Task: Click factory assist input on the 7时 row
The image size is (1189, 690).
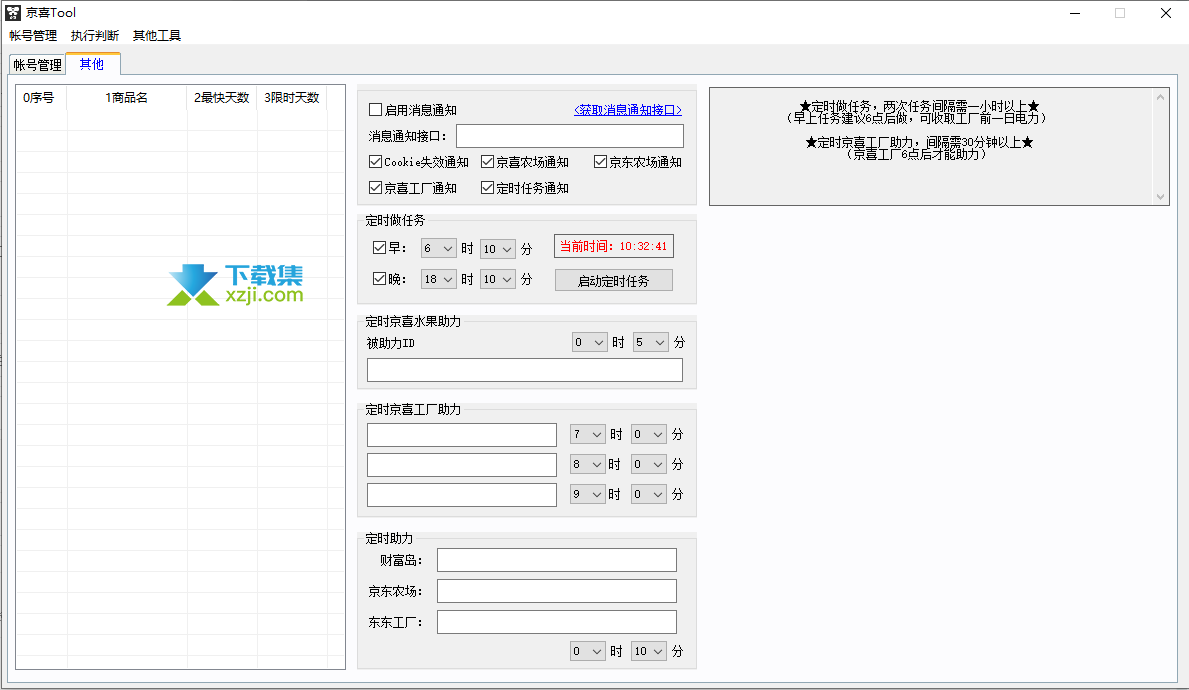Action: click(462, 434)
